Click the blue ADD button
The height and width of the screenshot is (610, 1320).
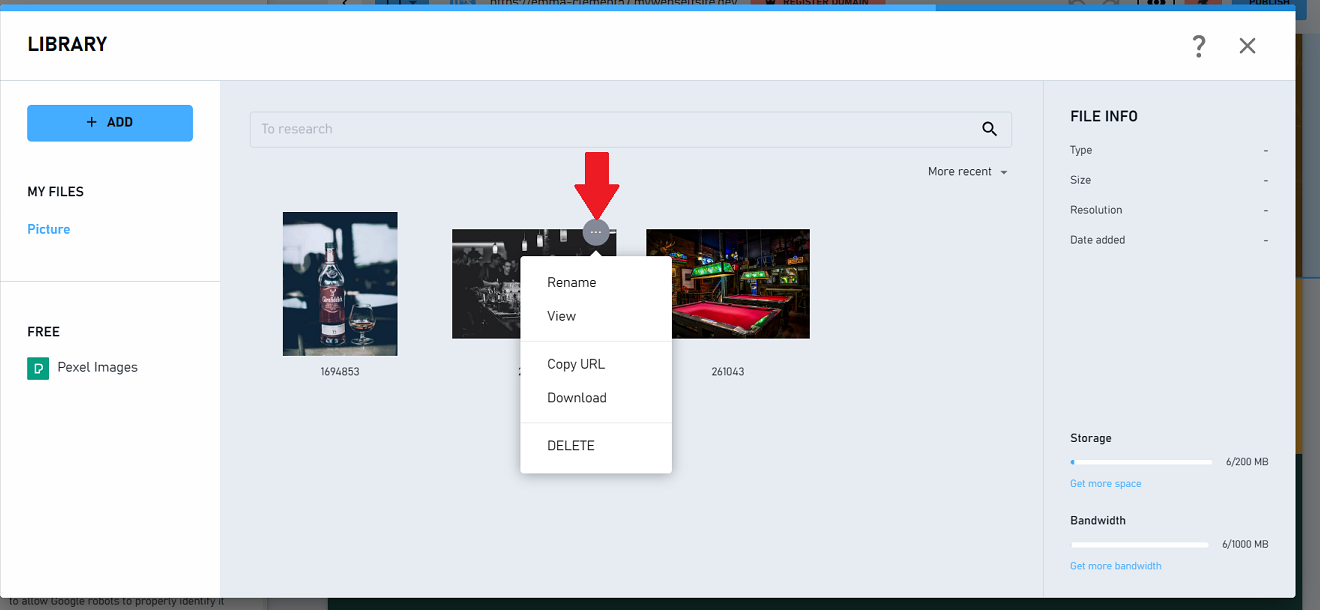[x=110, y=122]
